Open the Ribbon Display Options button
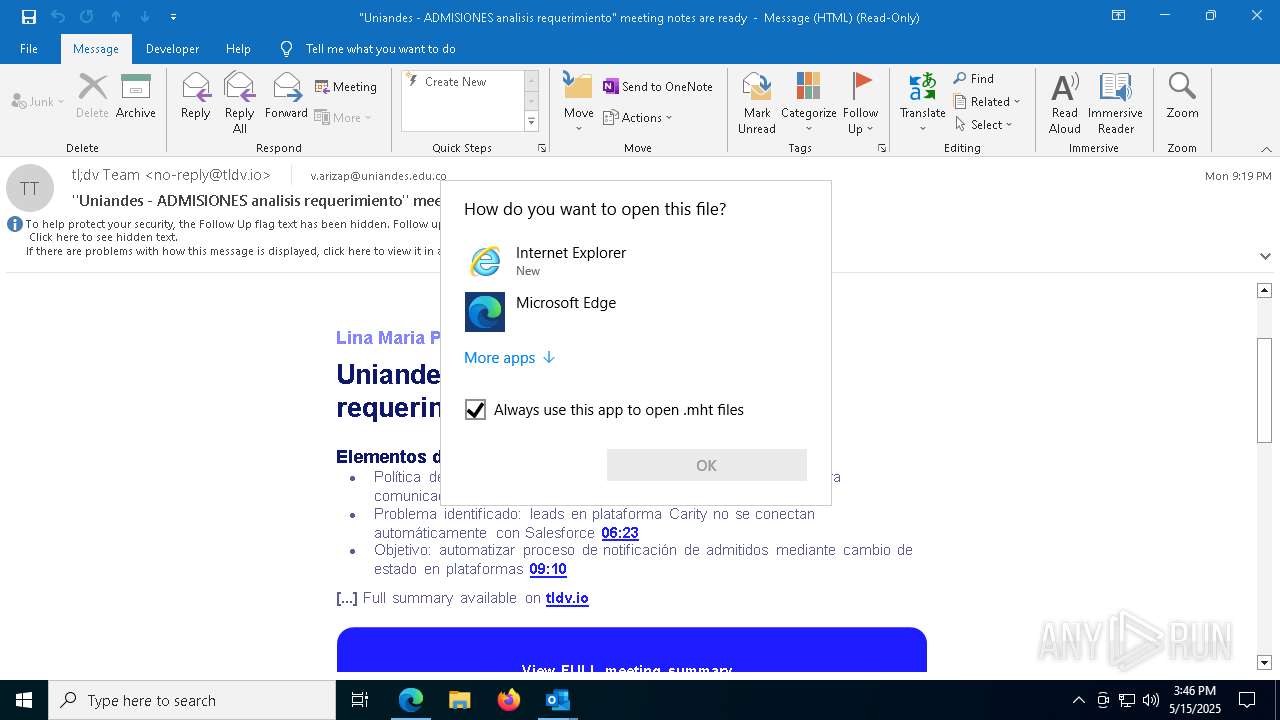Screen dimensions: 1280x720 (1119, 16)
